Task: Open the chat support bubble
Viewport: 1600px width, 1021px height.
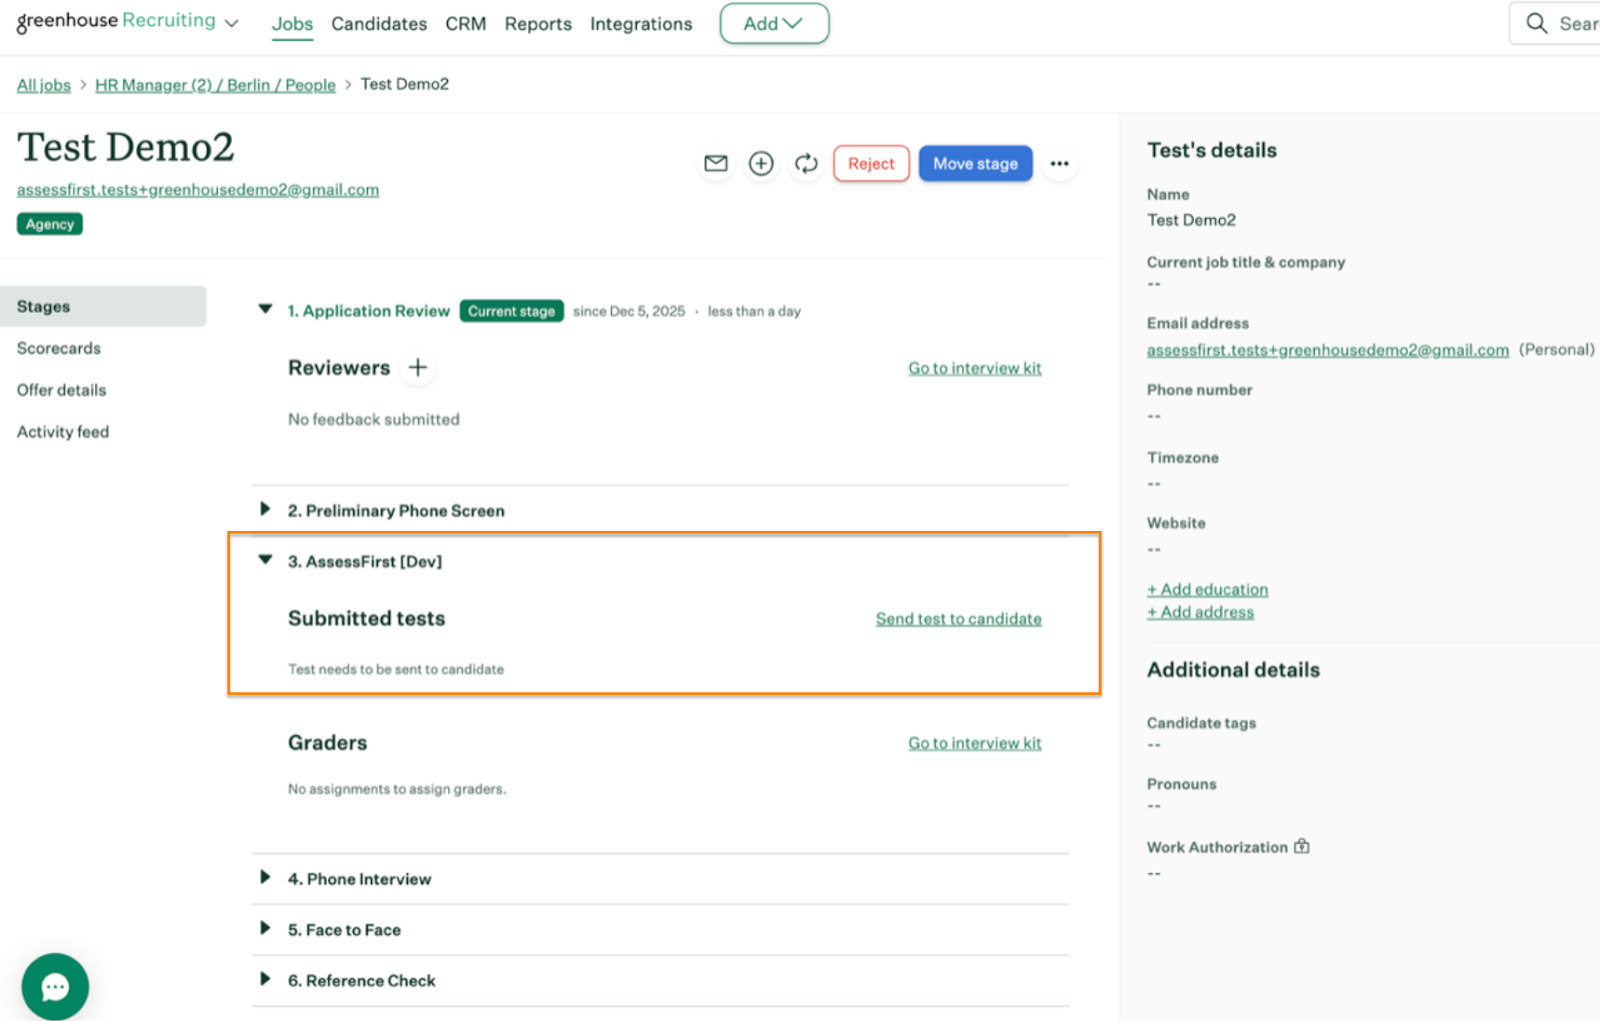Action: 55,987
